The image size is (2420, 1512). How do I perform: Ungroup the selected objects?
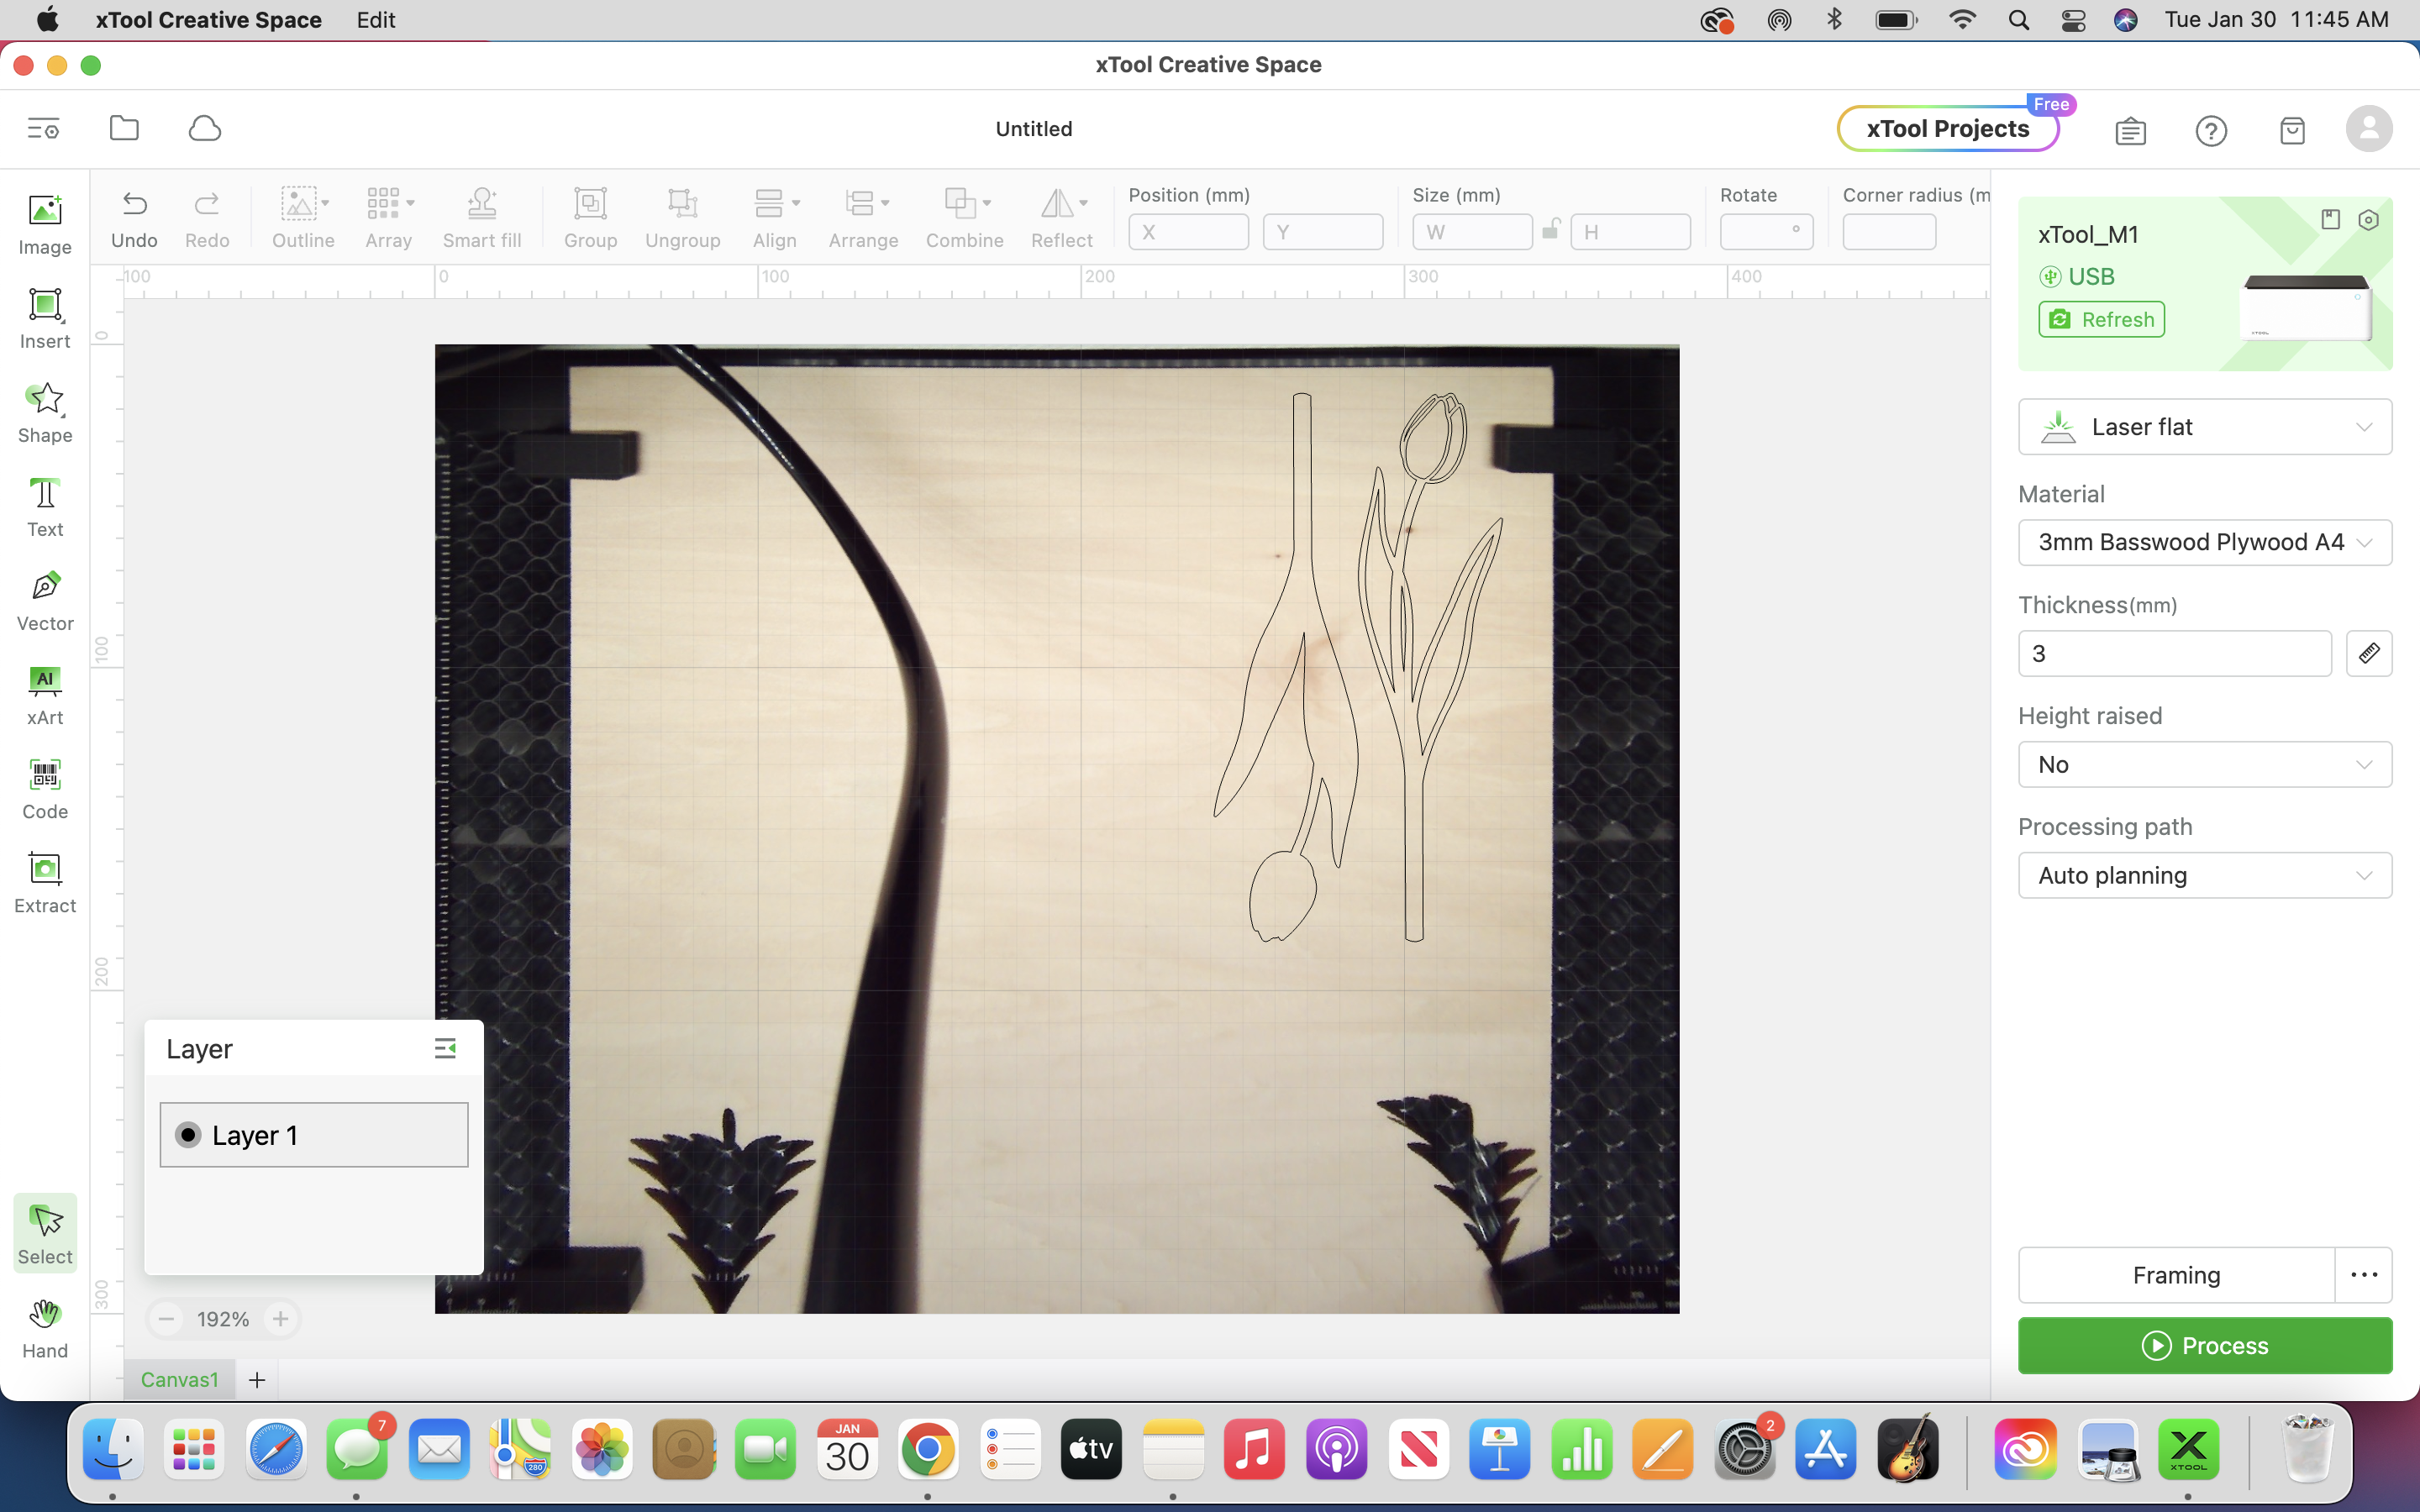[683, 218]
